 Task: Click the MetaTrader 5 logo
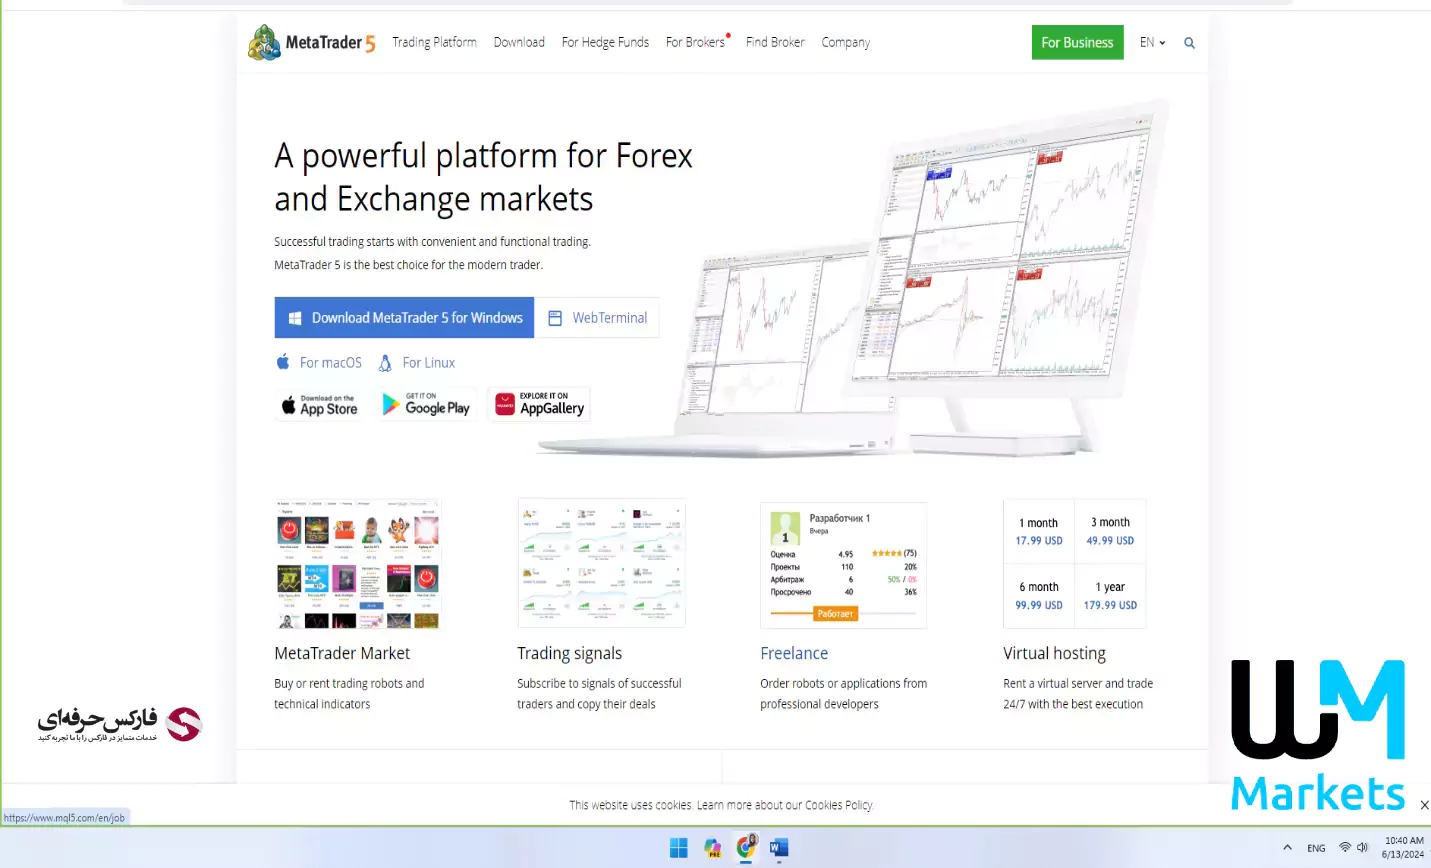click(x=312, y=42)
